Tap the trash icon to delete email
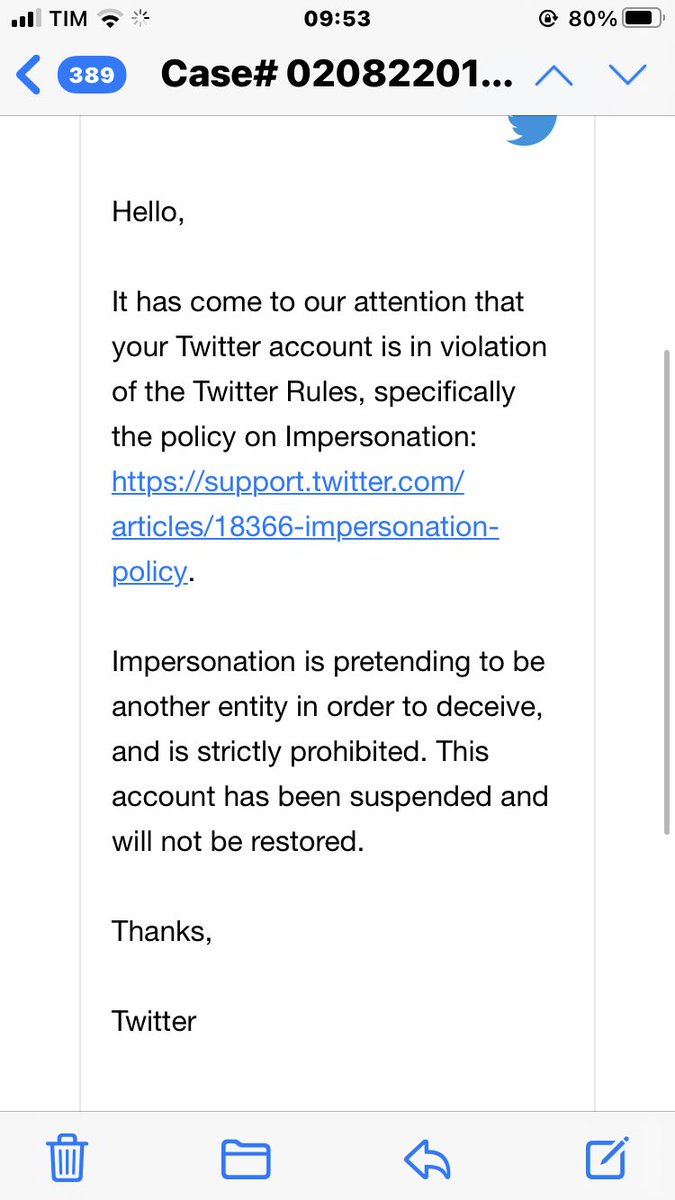This screenshot has height=1200, width=675. [x=68, y=1159]
